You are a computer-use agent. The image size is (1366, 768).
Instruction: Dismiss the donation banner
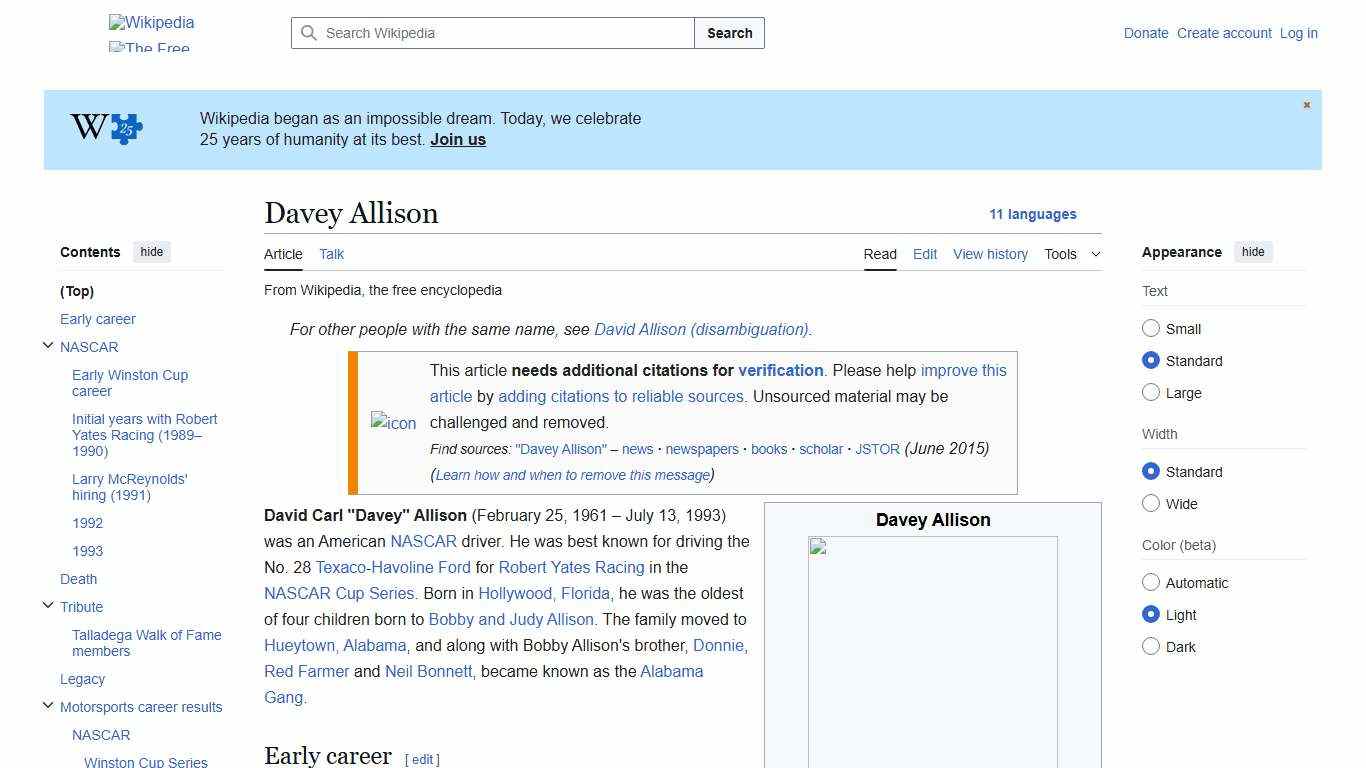(x=1306, y=104)
